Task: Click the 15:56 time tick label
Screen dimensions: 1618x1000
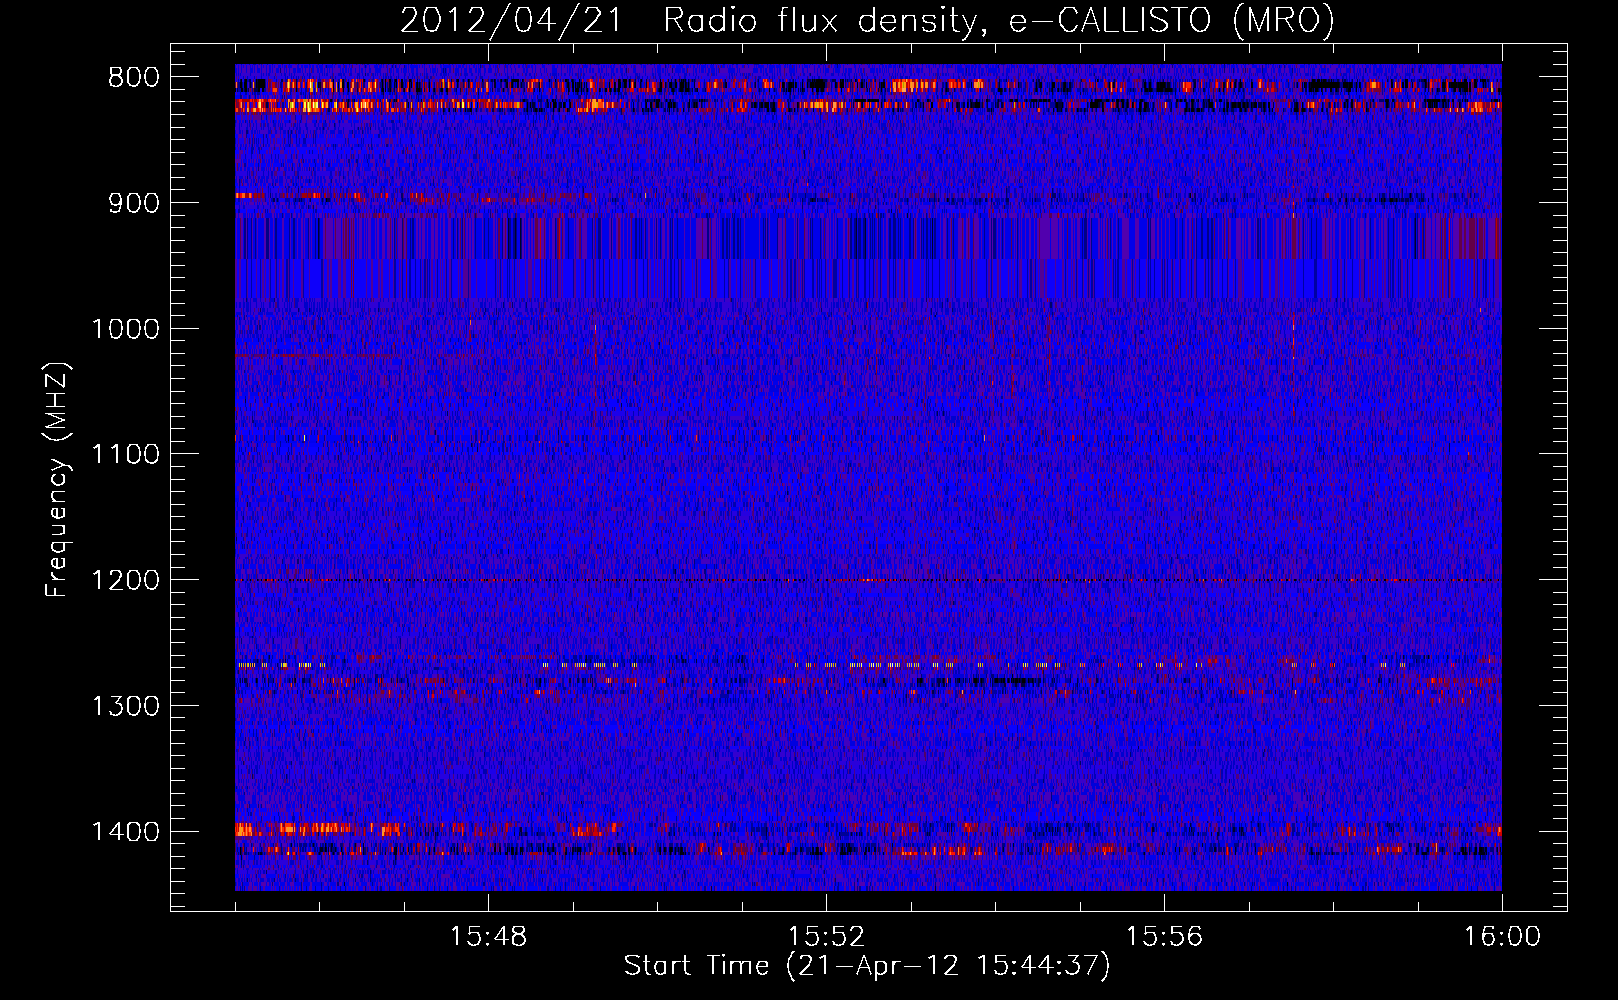Action: click(1164, 937)
